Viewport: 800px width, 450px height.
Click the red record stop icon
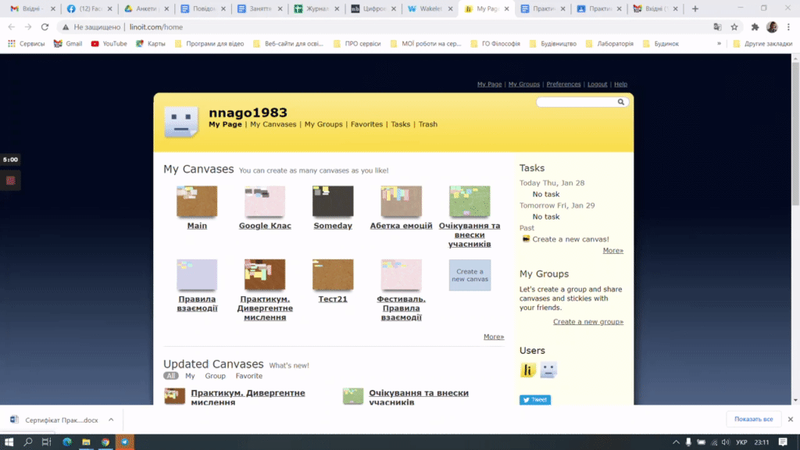point(11,180)
